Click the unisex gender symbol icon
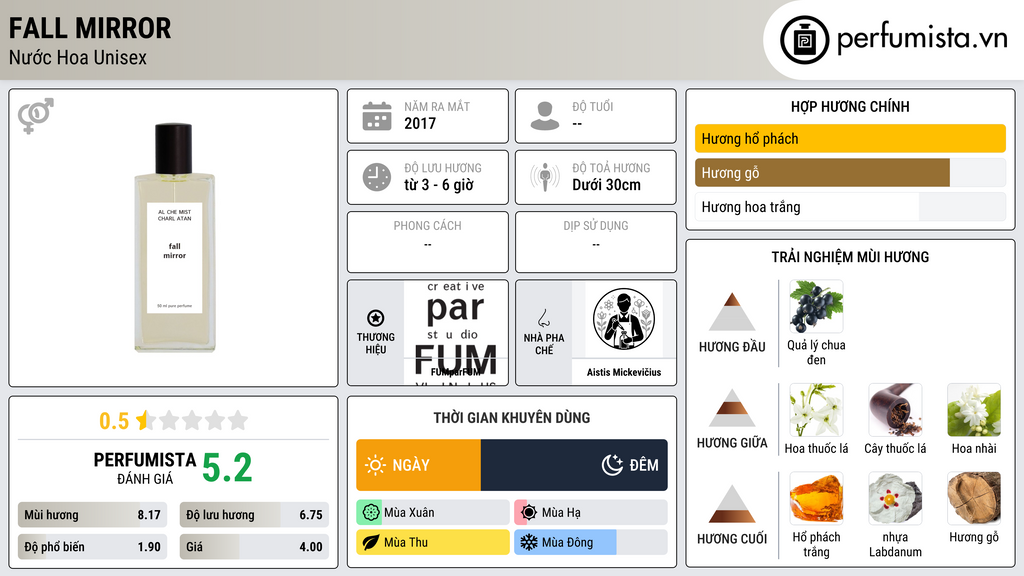Viewport: 1024px width, 576px height. (36, 116)
